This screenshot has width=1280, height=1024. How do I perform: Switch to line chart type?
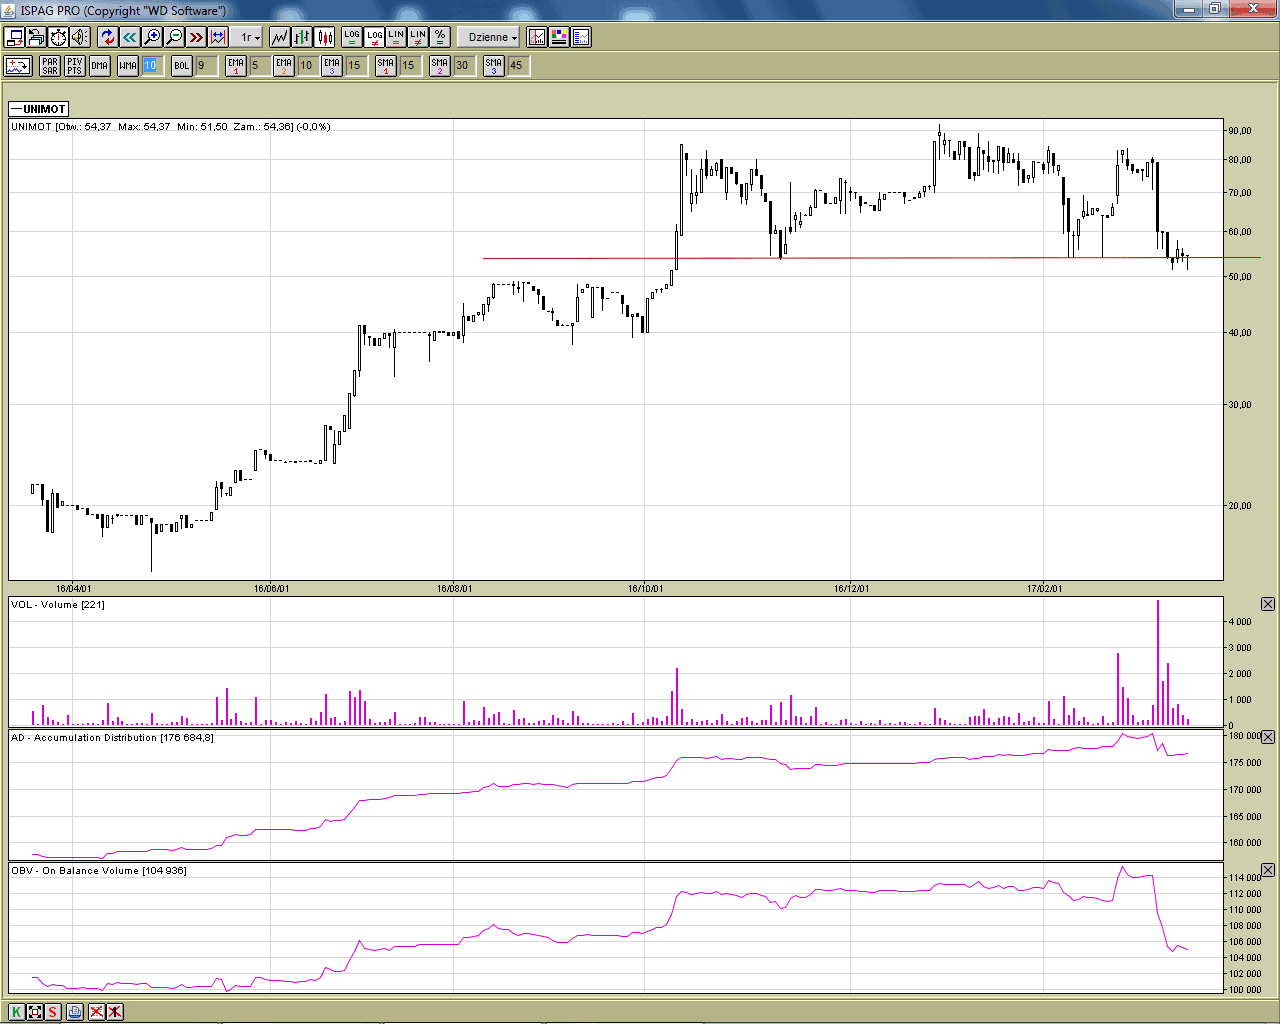(x=279, y=37)
